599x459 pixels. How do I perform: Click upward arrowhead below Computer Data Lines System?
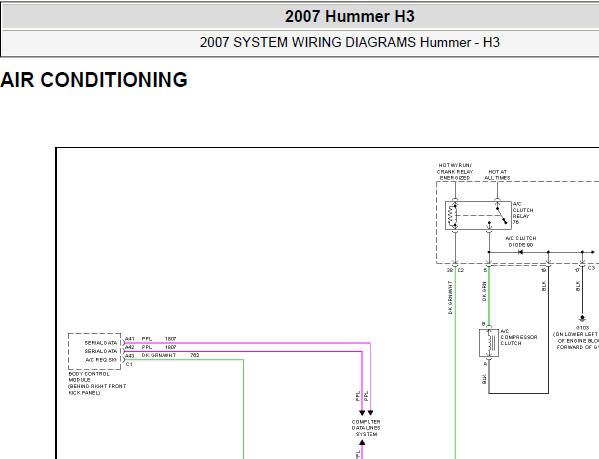click(x=362, y=443)
